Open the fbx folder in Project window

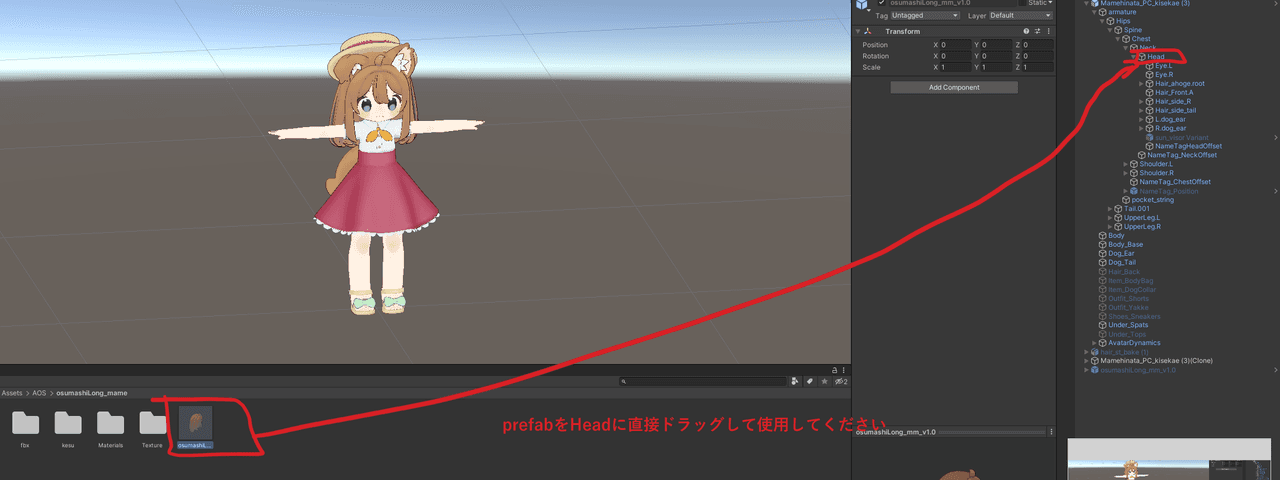tap(25, 423)
